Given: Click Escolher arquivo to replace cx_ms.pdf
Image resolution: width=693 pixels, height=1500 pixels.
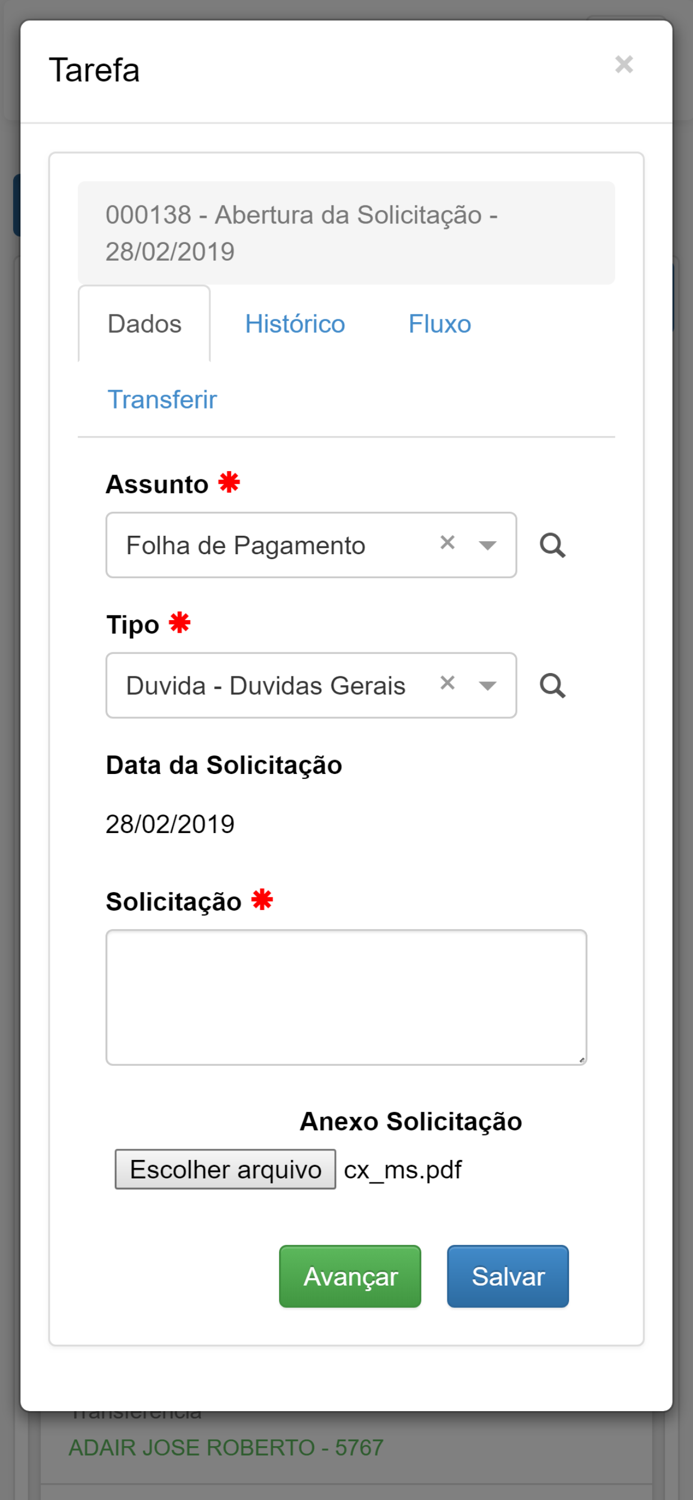Looking at the screenshot, I should [225, 1169].
